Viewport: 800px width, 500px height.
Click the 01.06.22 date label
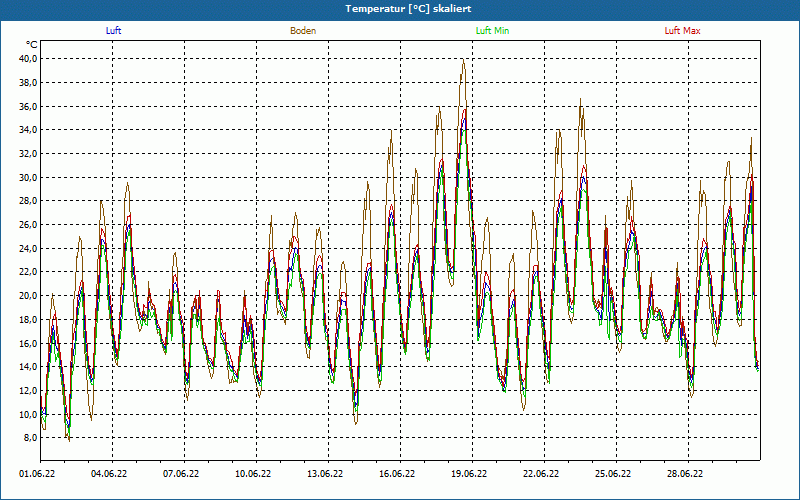click(37, 474)
